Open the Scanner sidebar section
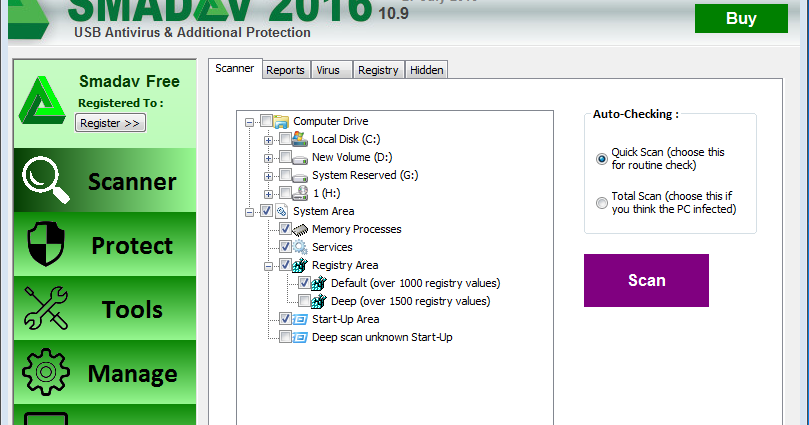Viewport: 809px width, 425px height. pyautogui.click(x=105, y=180)
